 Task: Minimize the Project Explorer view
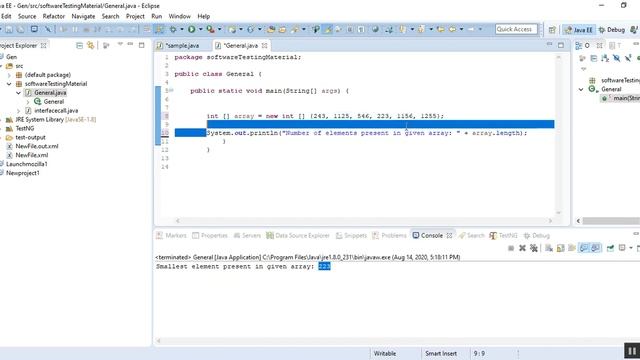pyautogui.click(x=130, y=44)
